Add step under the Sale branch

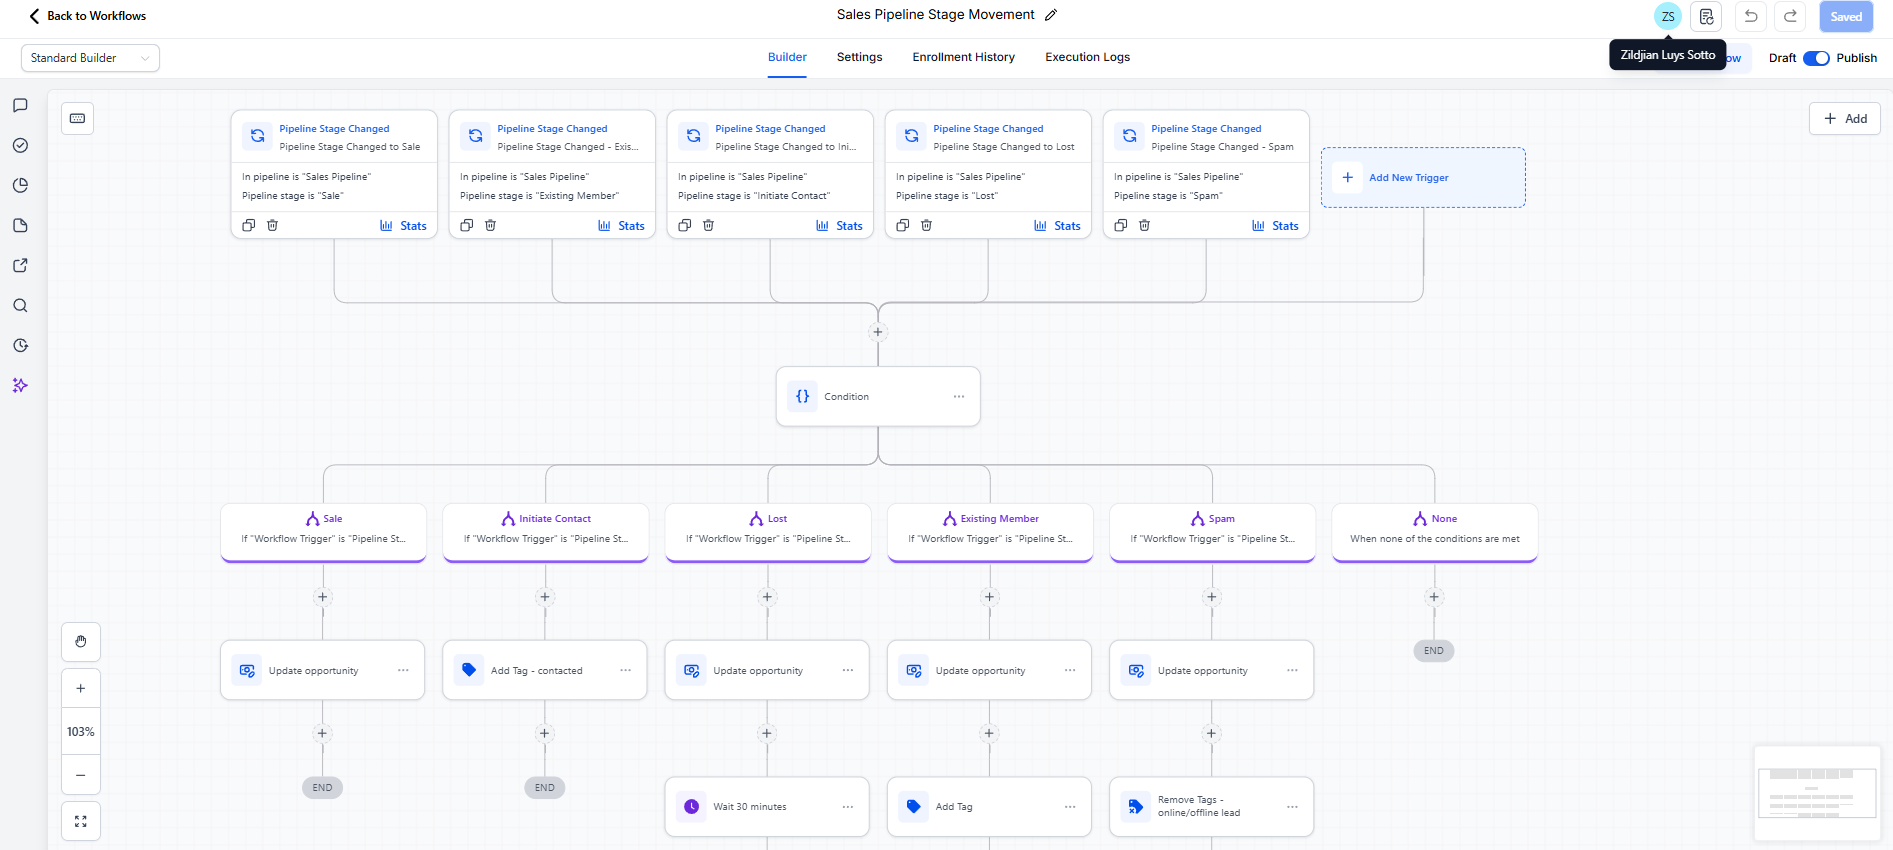tap(322, 597)
